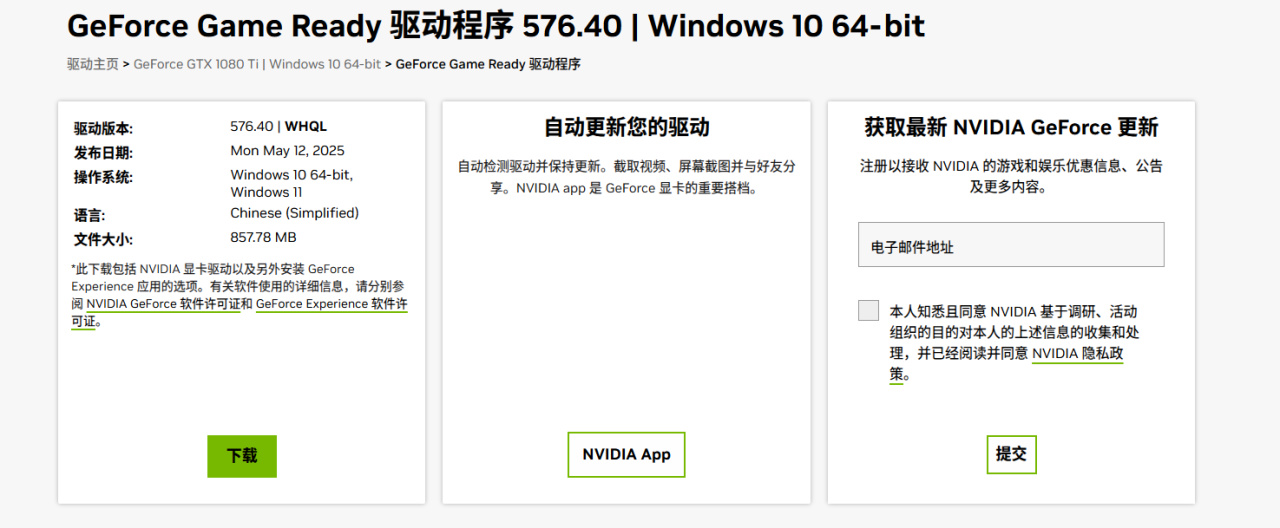This screenshot has height=528, width=1280.
Task: Click the green 下载 download button
Action: point(242,456)
